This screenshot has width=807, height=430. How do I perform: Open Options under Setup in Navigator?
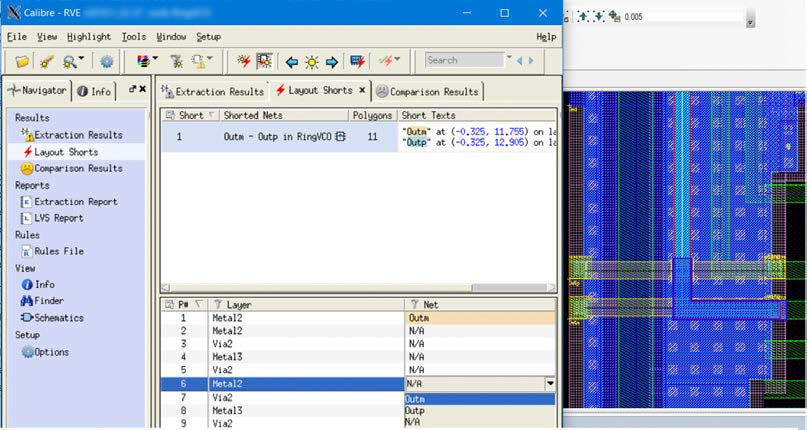click(45, 352)
